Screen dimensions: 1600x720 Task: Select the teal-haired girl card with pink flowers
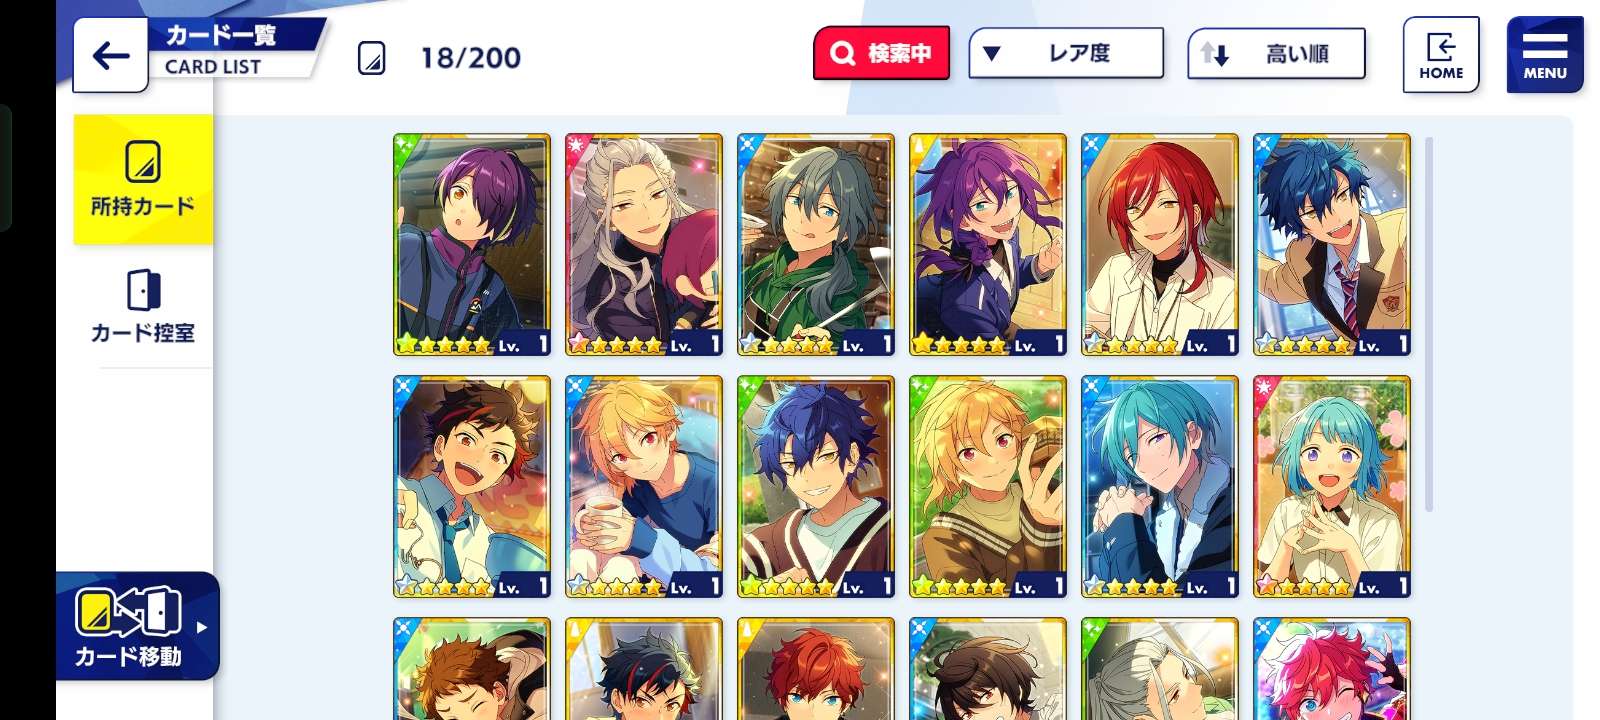(x=1332, y=487)
